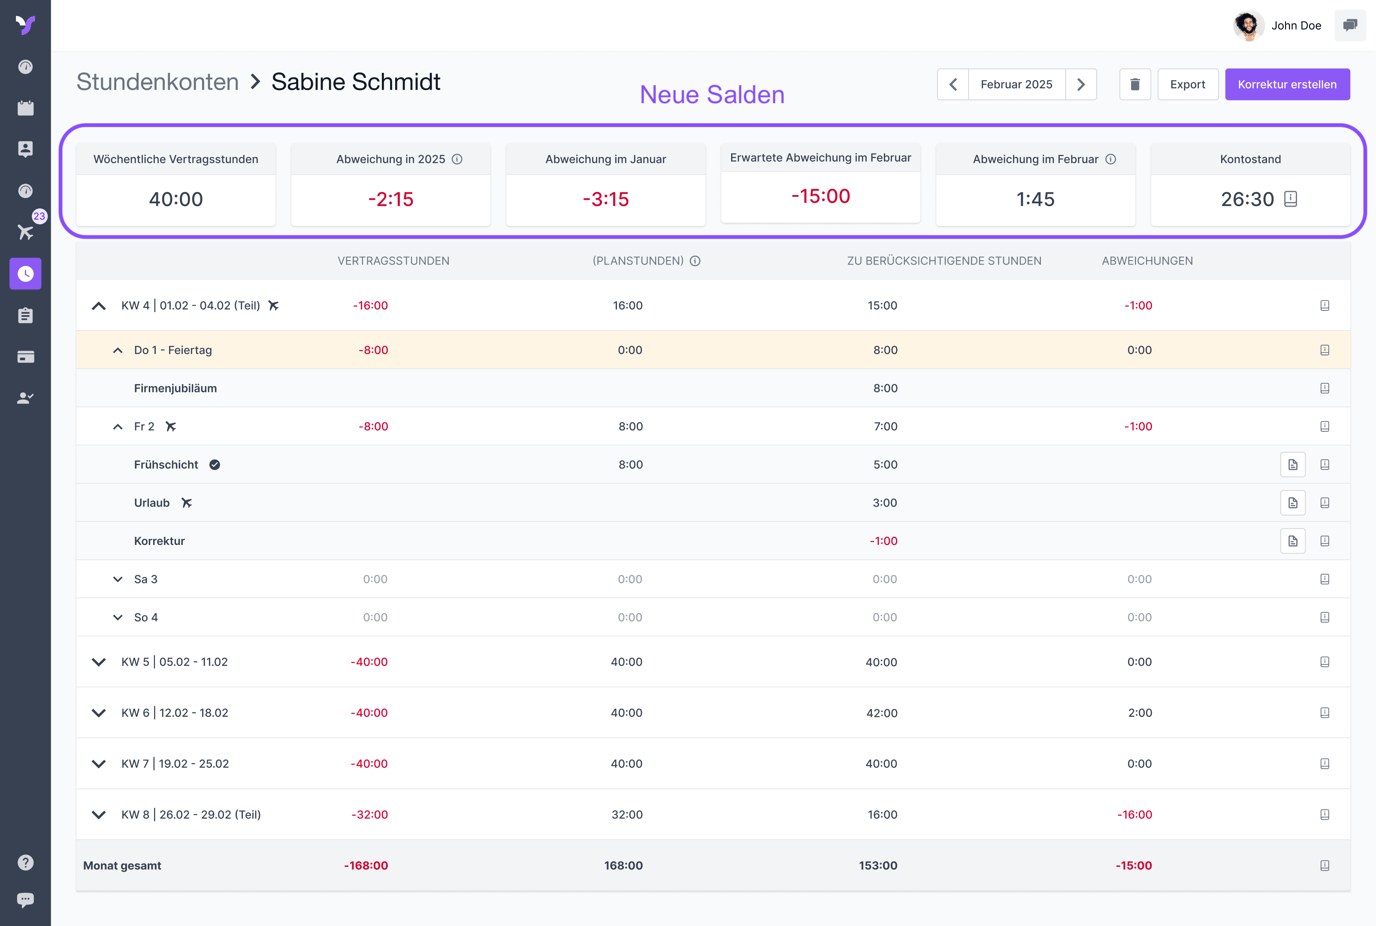Open the help question mark icon
This screenshot has width=1376, height=926.
[25, 862]
